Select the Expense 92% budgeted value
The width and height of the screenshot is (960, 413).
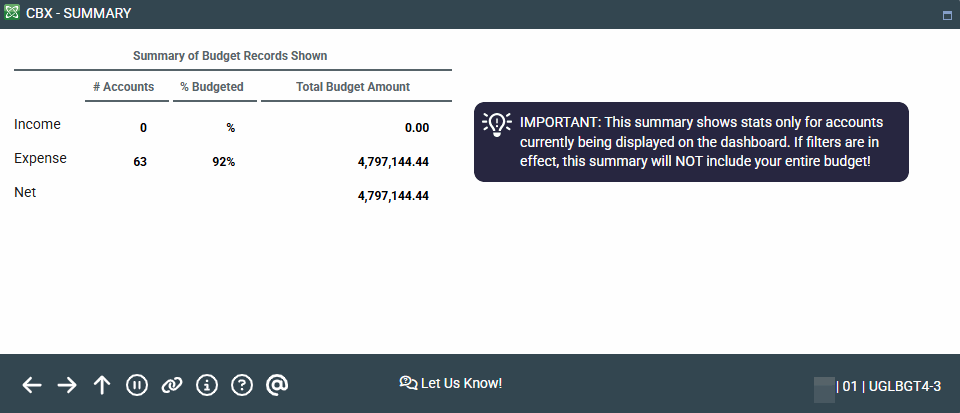click(223, 162)
